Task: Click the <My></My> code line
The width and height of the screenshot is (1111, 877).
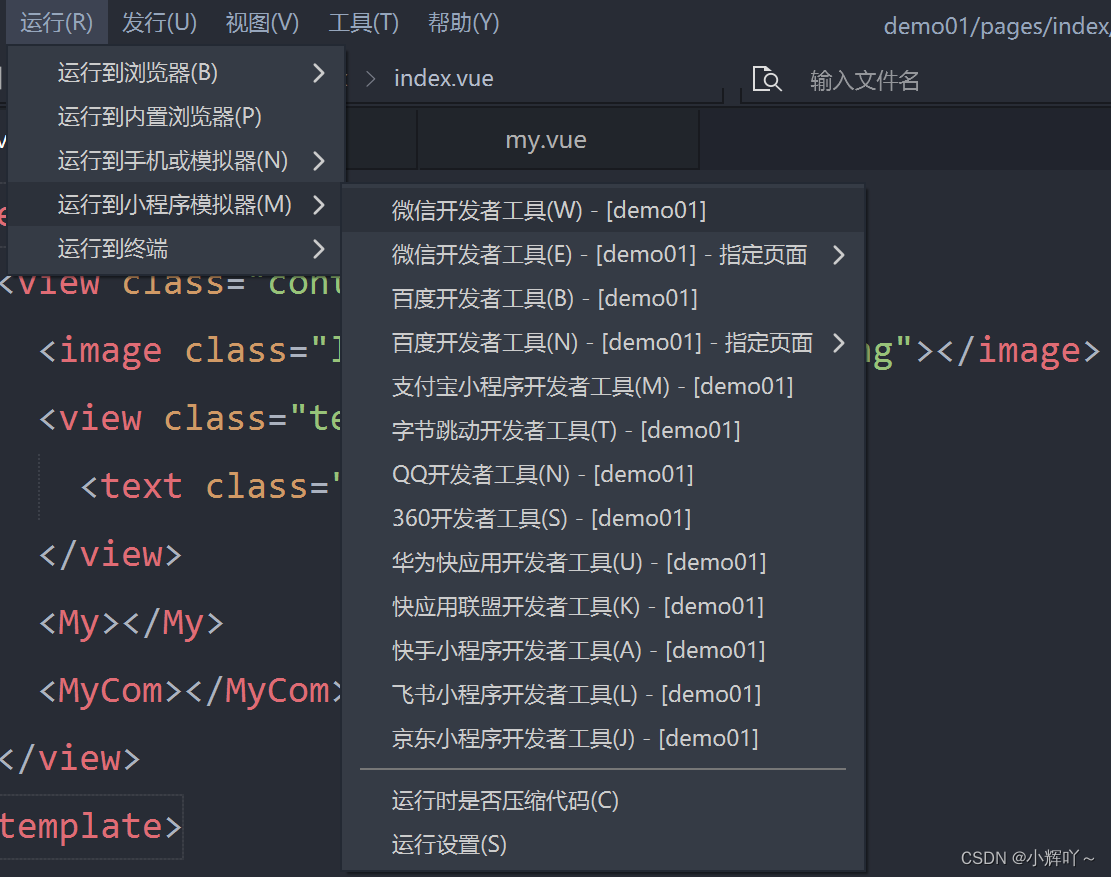Action: point(132,623)
